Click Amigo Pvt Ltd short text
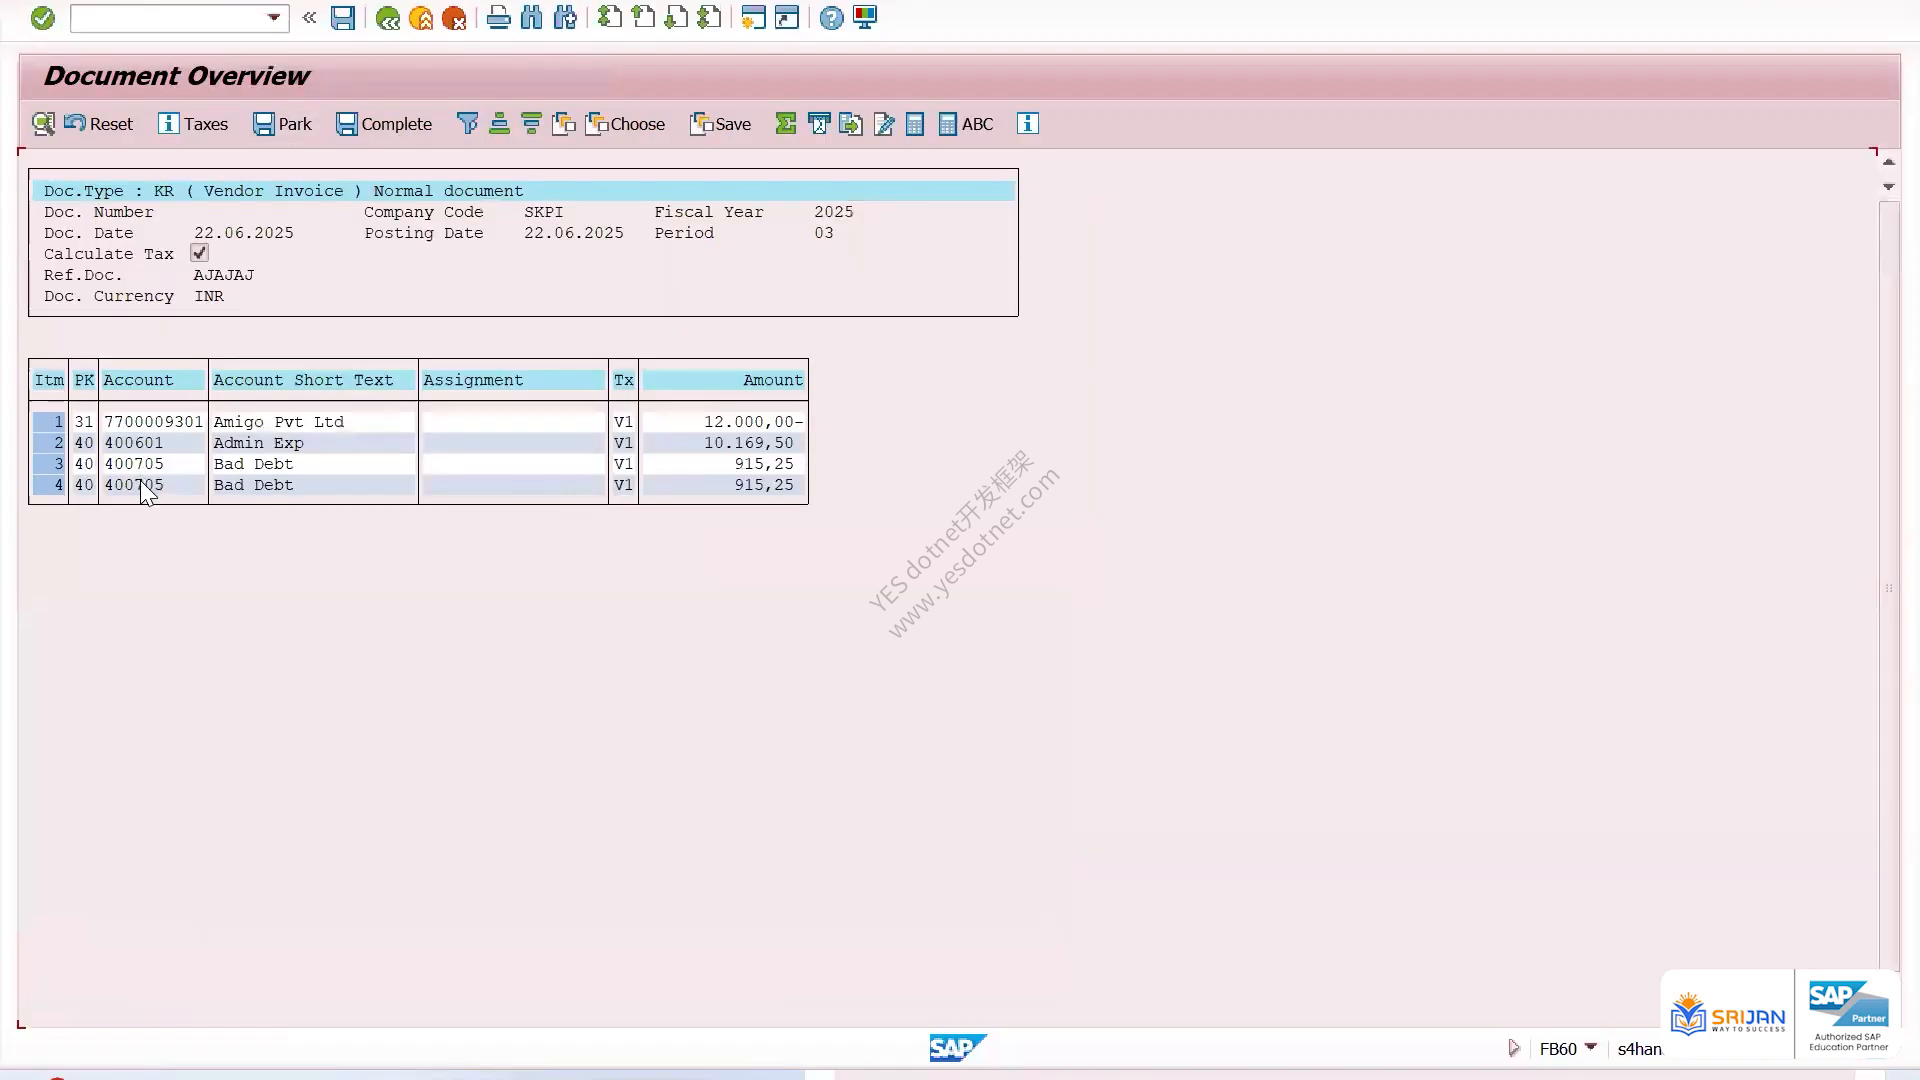The width and height of the screenshot is (1920, 1080). 279,422
